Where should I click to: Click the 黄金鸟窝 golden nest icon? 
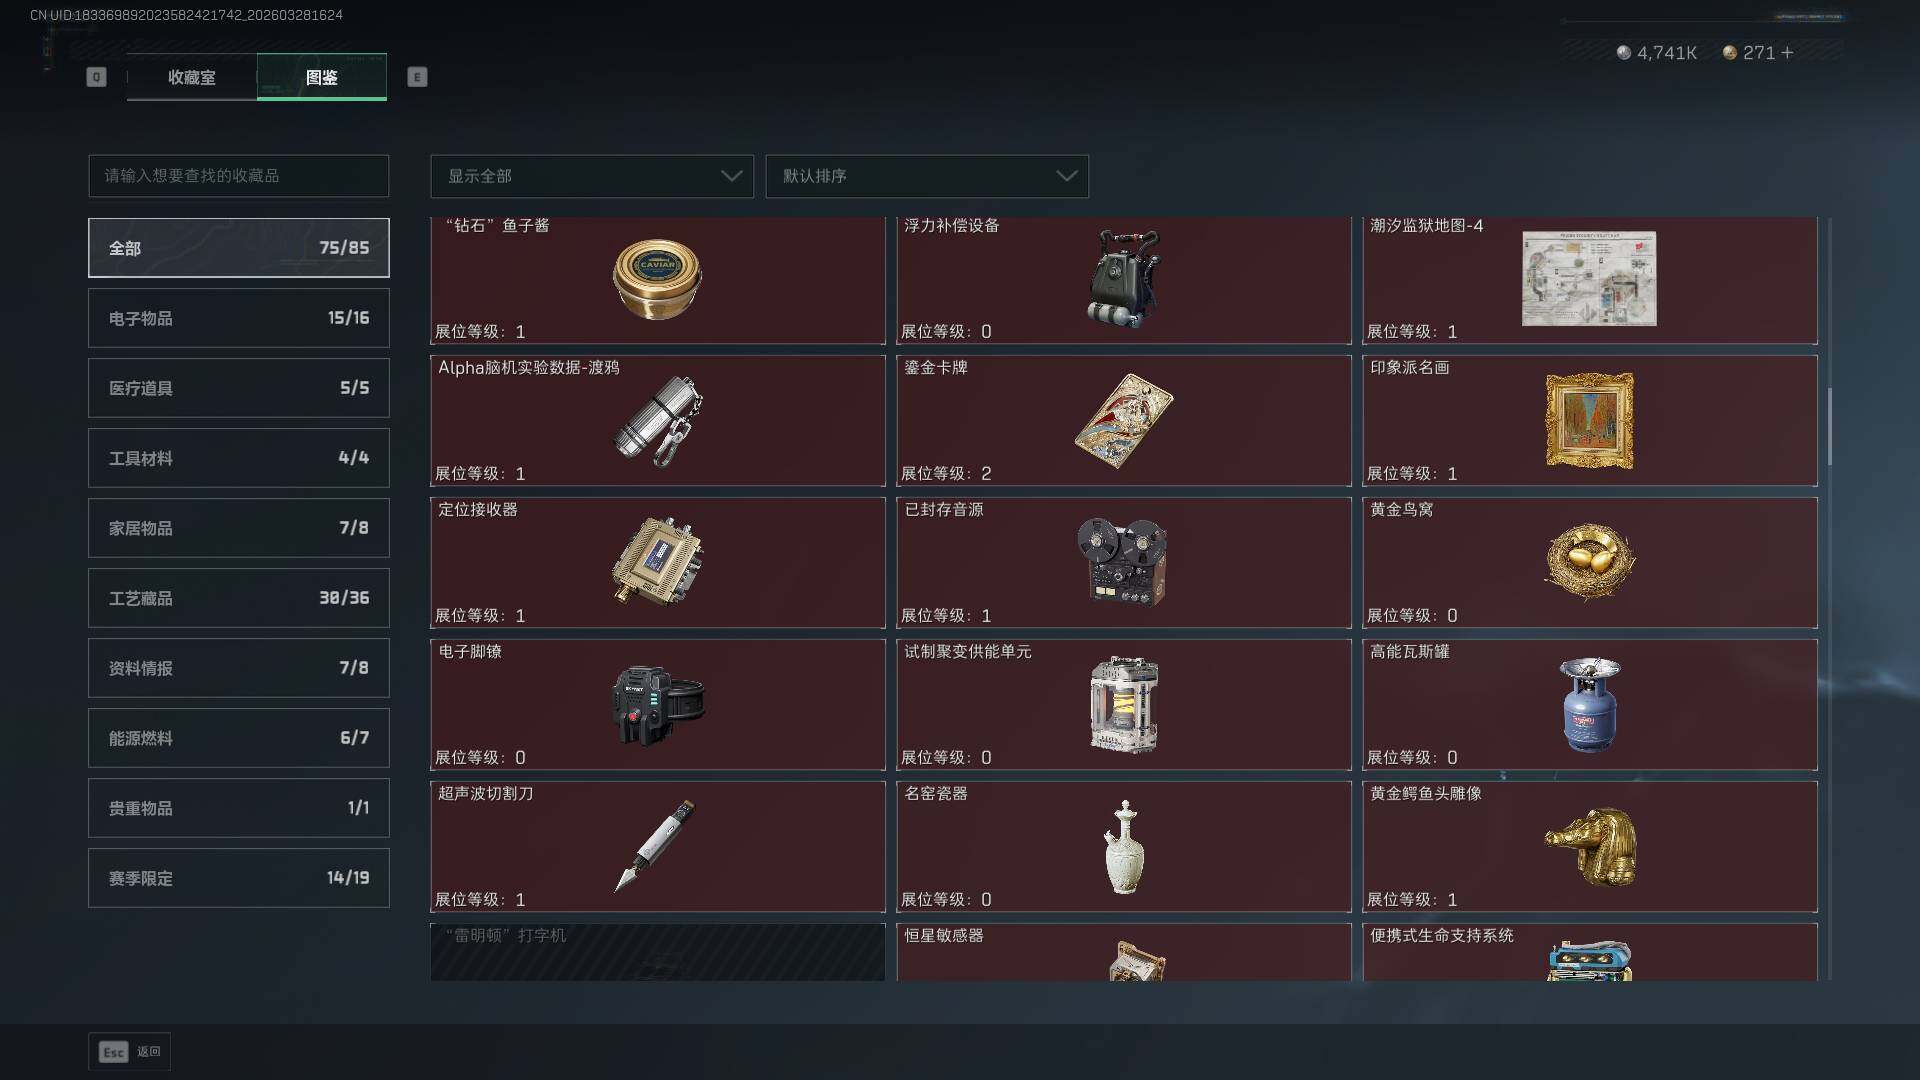tap(1589, 563)
